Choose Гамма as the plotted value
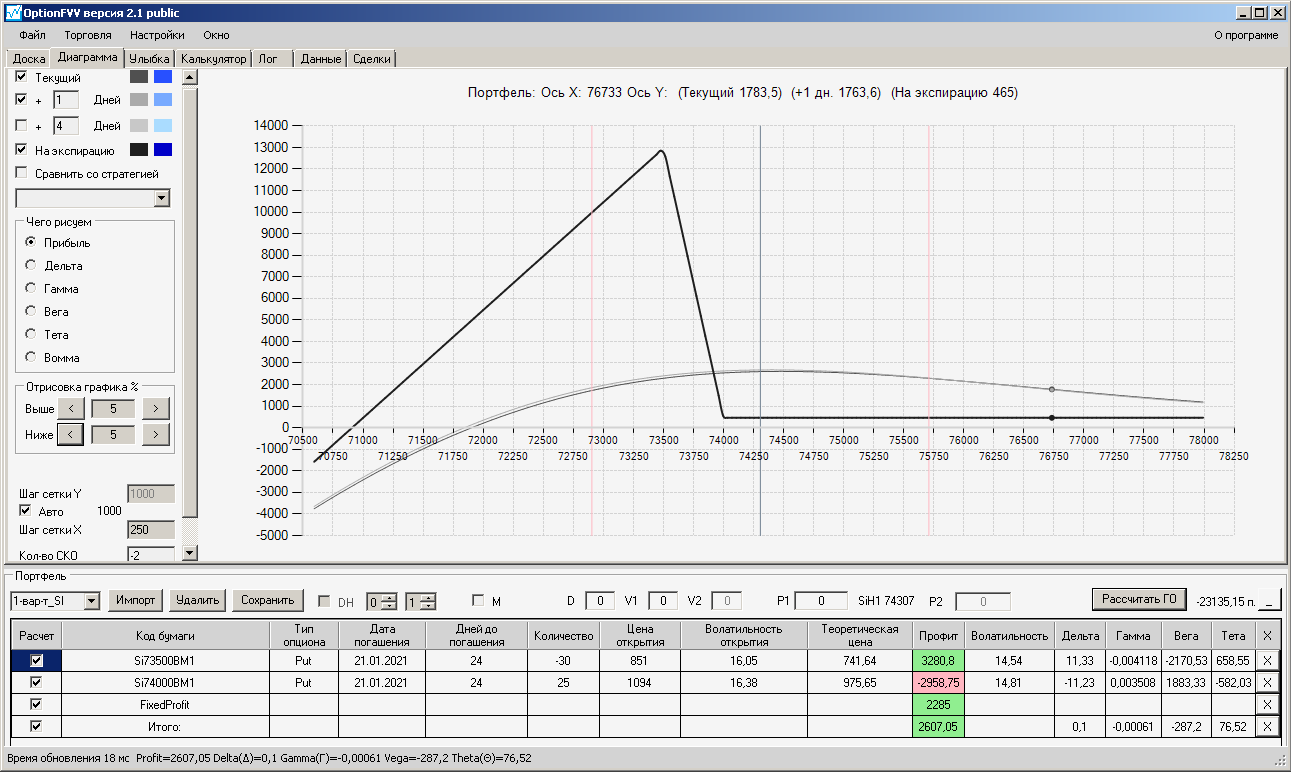The width and height of the screenshot is (1291, 772). [x=31, y=289]
